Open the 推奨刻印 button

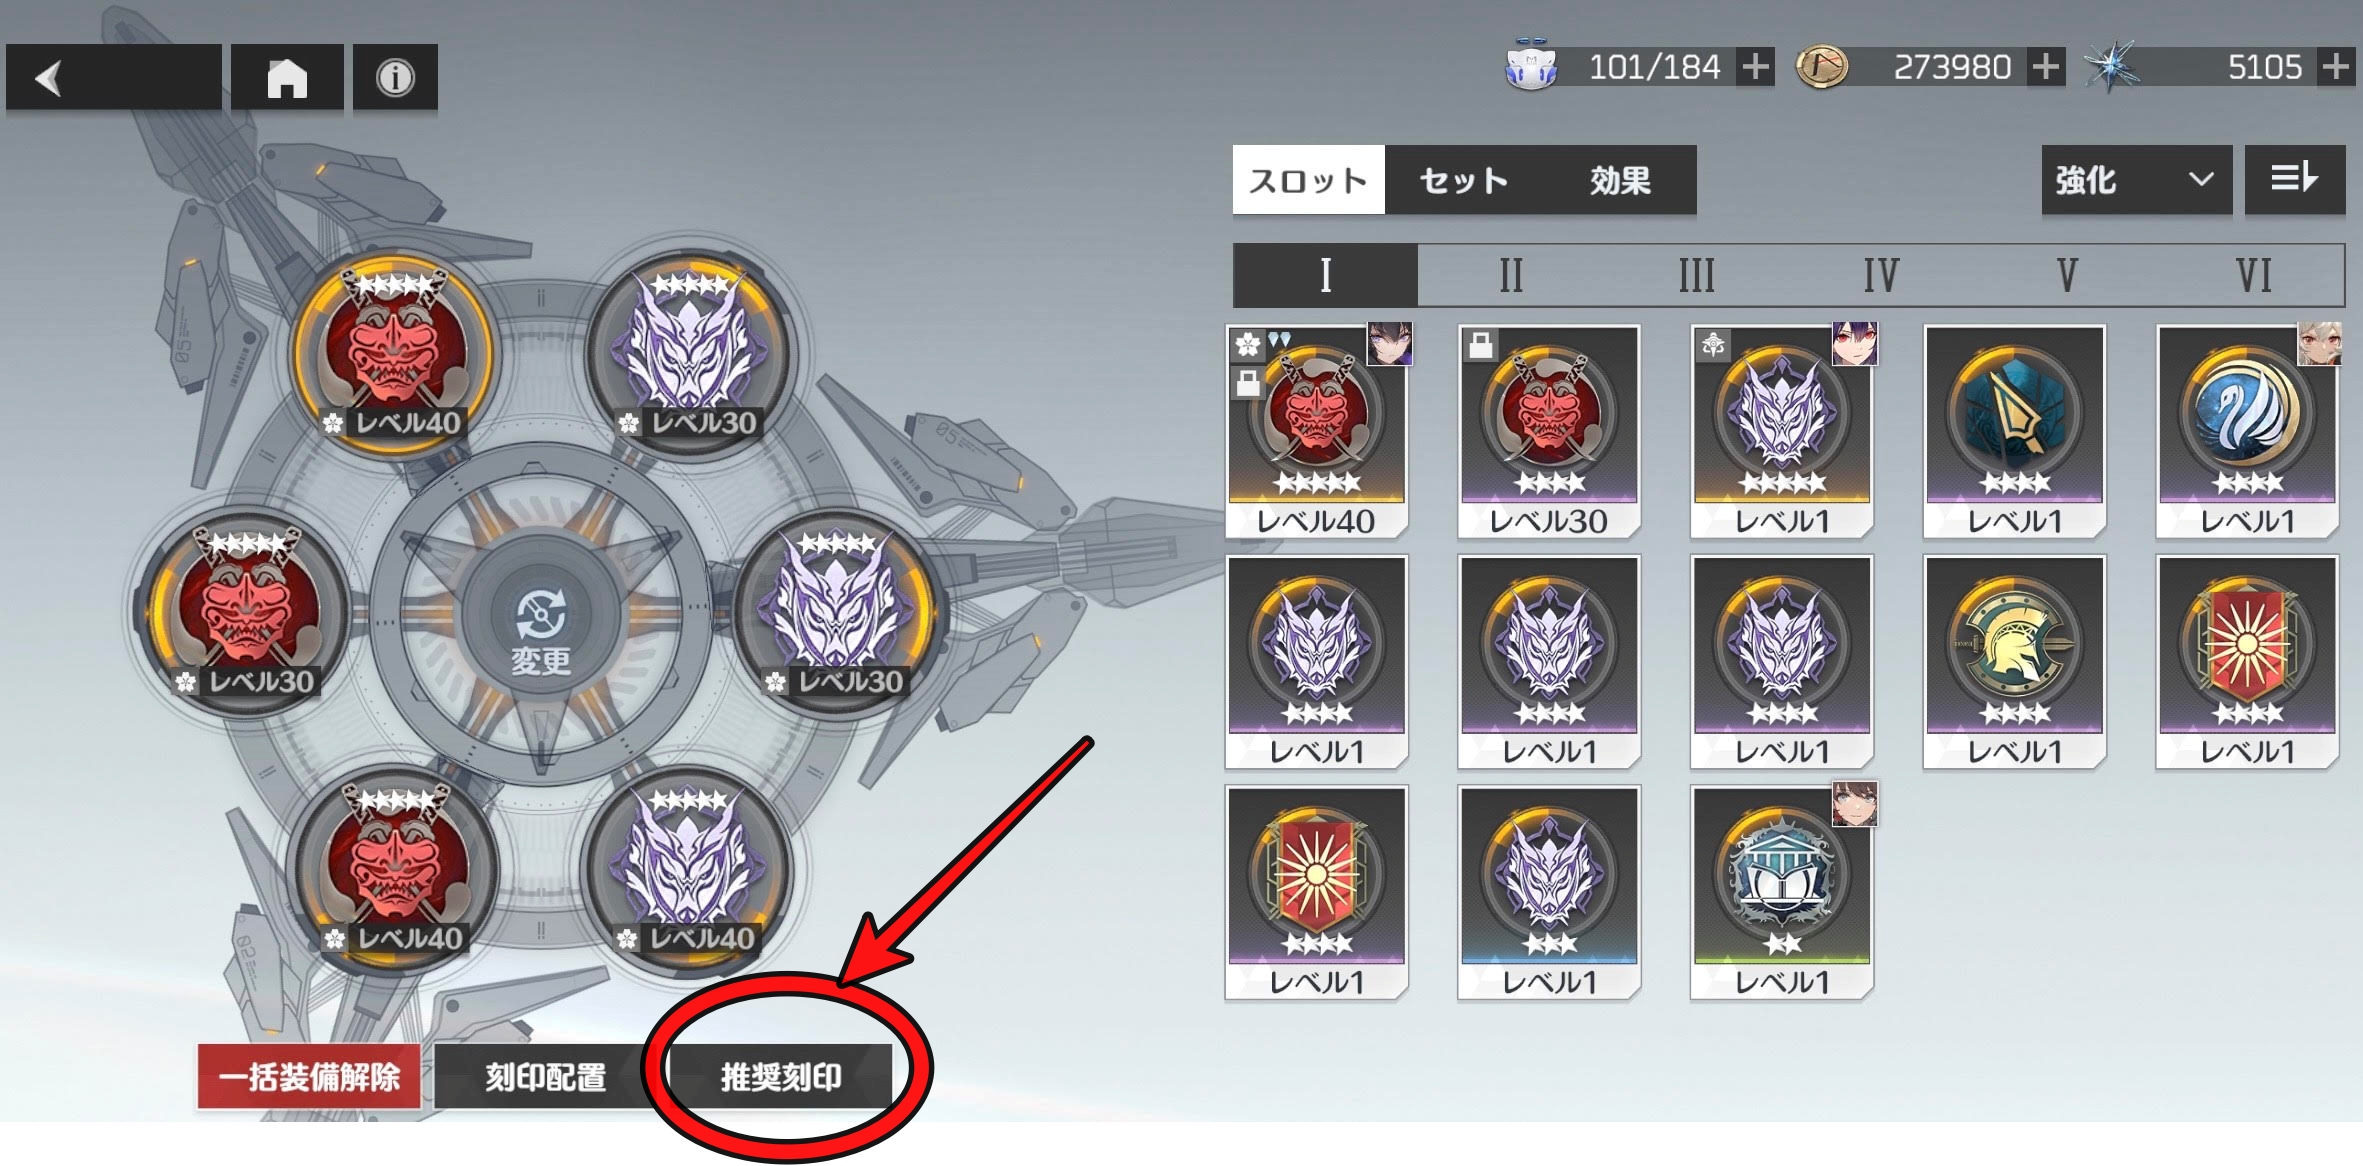[781, 1077]
